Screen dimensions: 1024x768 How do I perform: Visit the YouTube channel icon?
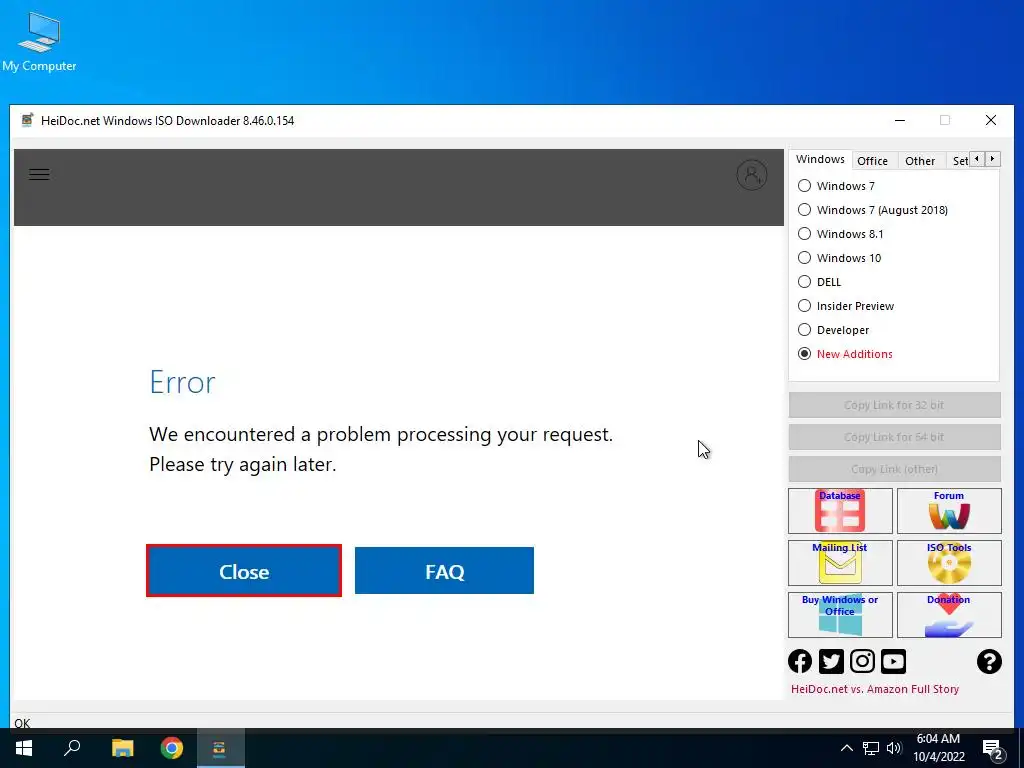[893, 661]
